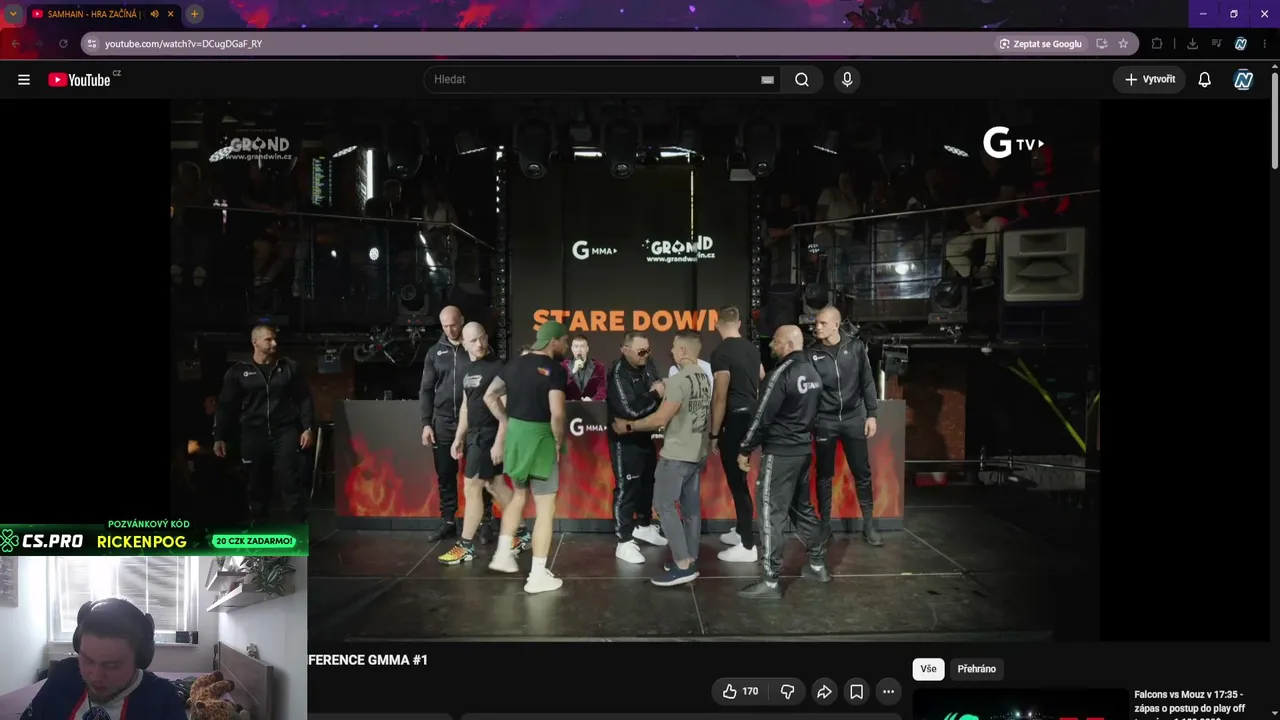This screenshot has width=1280, height=720.
Task: Select the Přehráno filter chip
Action: (x=977, y=669)
